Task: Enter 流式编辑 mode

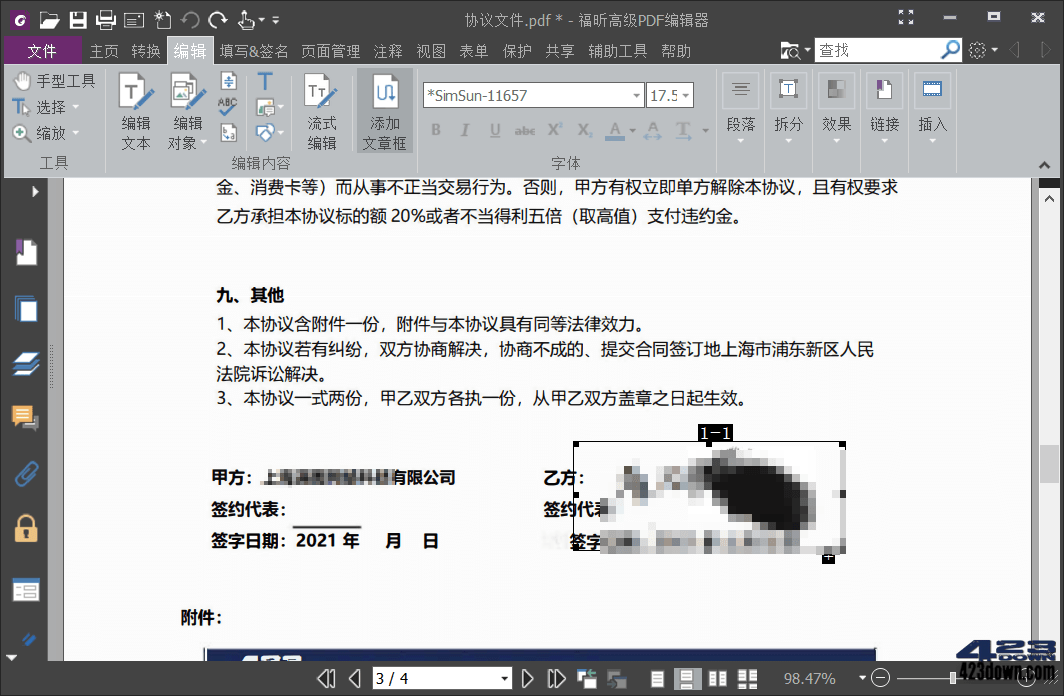Action: tap(322, 110)
